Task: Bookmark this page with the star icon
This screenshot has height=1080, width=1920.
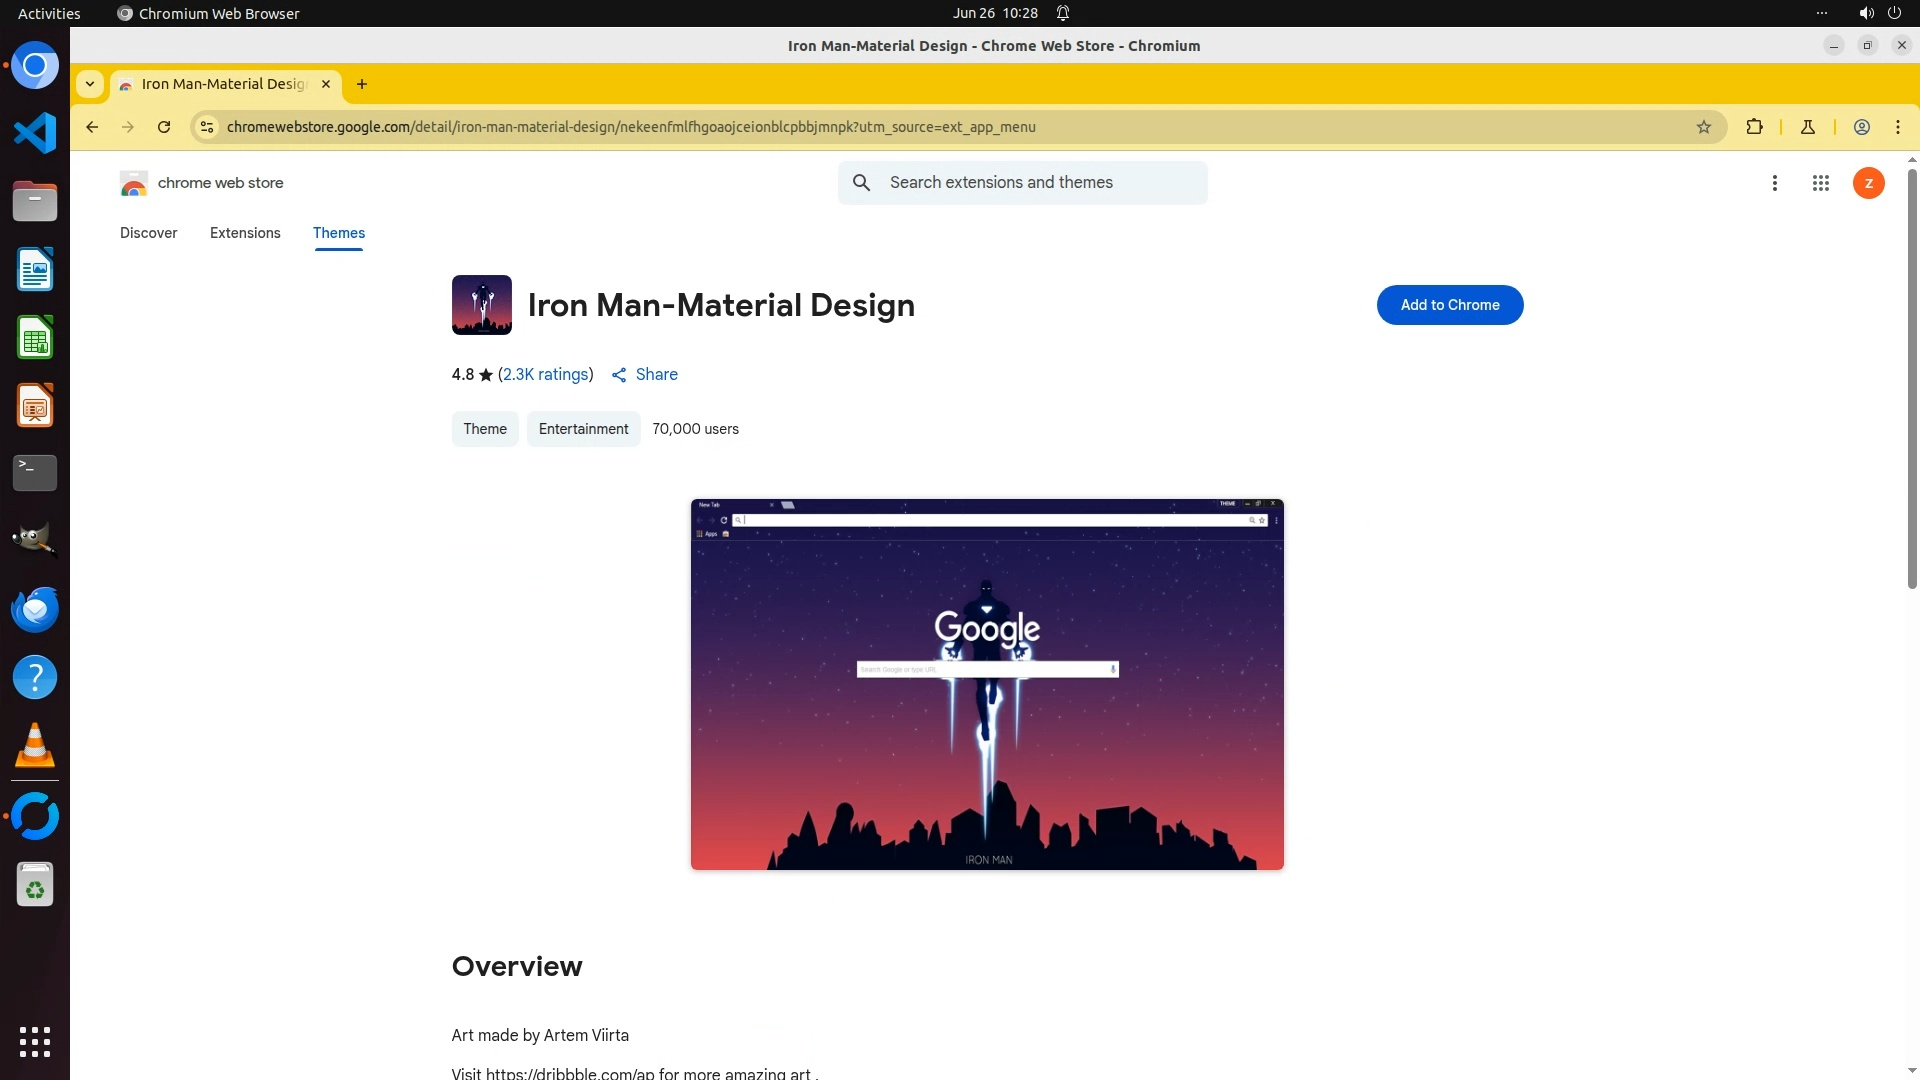Action: (x=1703, y=127)
